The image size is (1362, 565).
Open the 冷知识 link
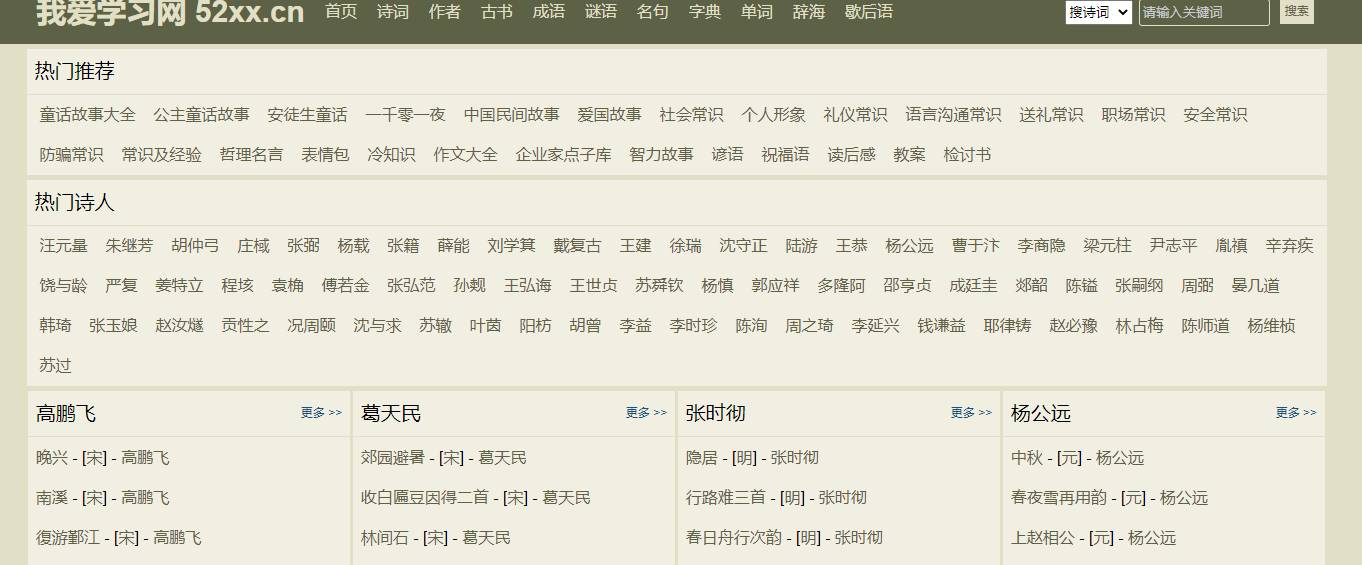[x=392, y=155]
